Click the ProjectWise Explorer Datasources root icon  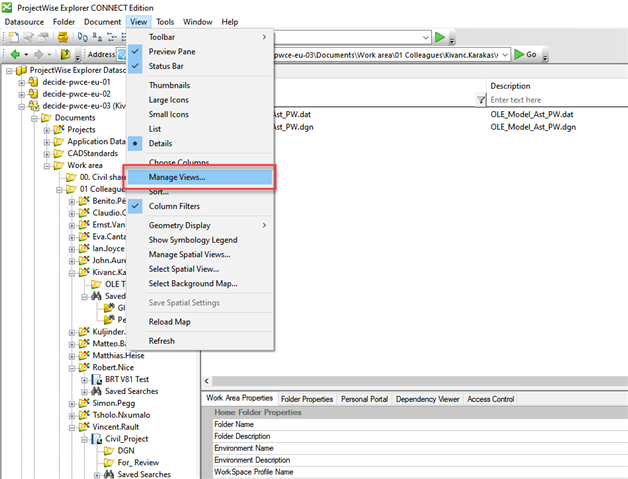point(21,70)
